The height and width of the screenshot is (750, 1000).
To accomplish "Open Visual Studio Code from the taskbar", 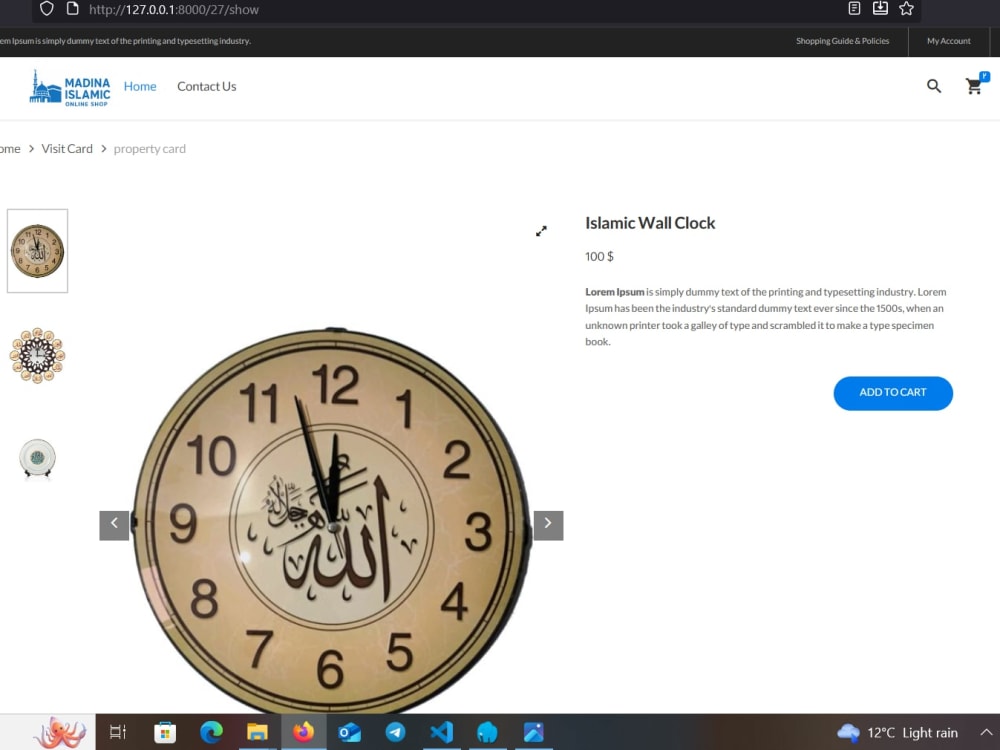I will point(441,732).
